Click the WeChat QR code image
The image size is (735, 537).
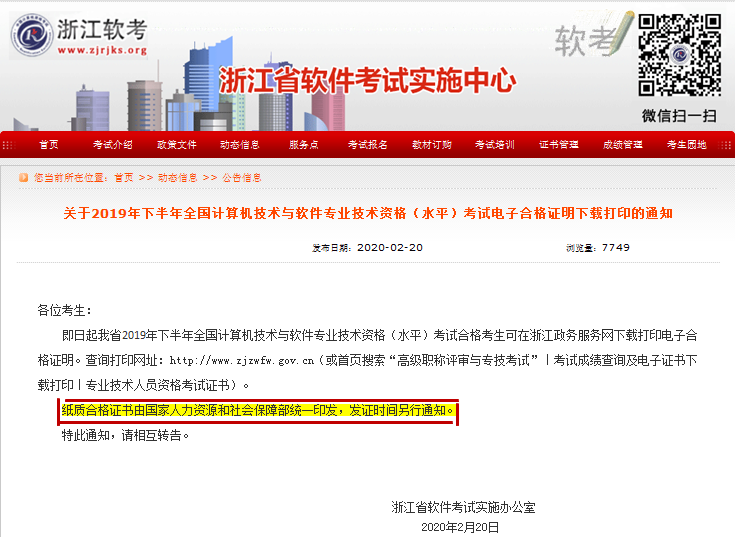pyautogui.click(x=679, y=53)
